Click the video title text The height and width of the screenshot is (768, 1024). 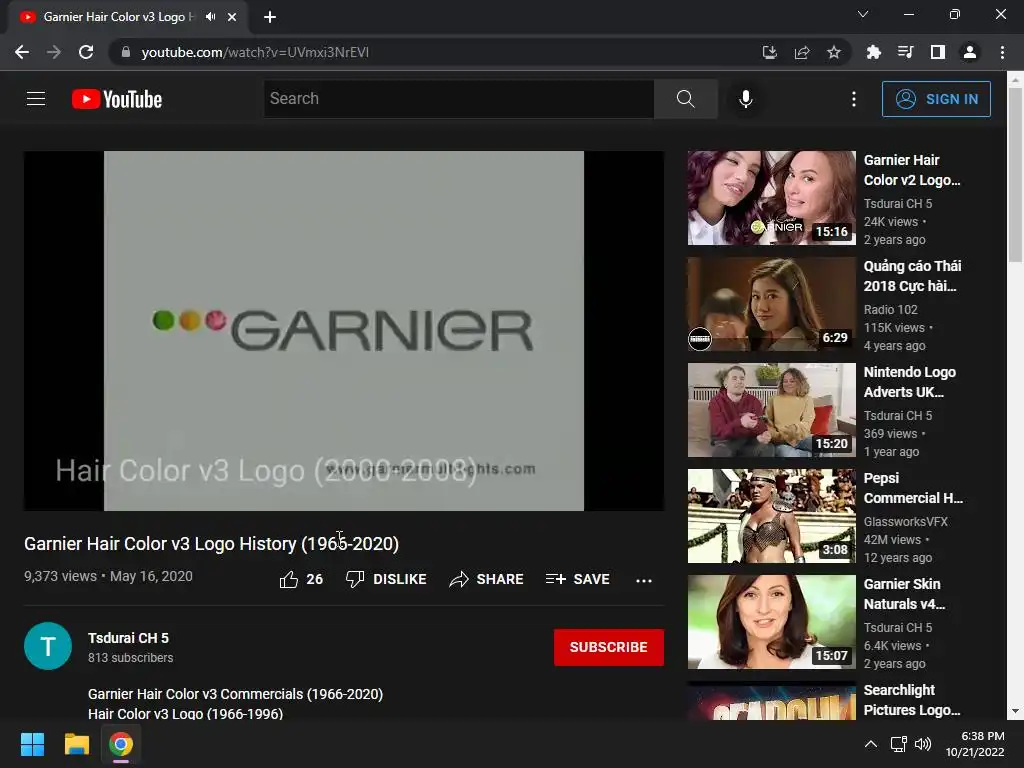212,543
